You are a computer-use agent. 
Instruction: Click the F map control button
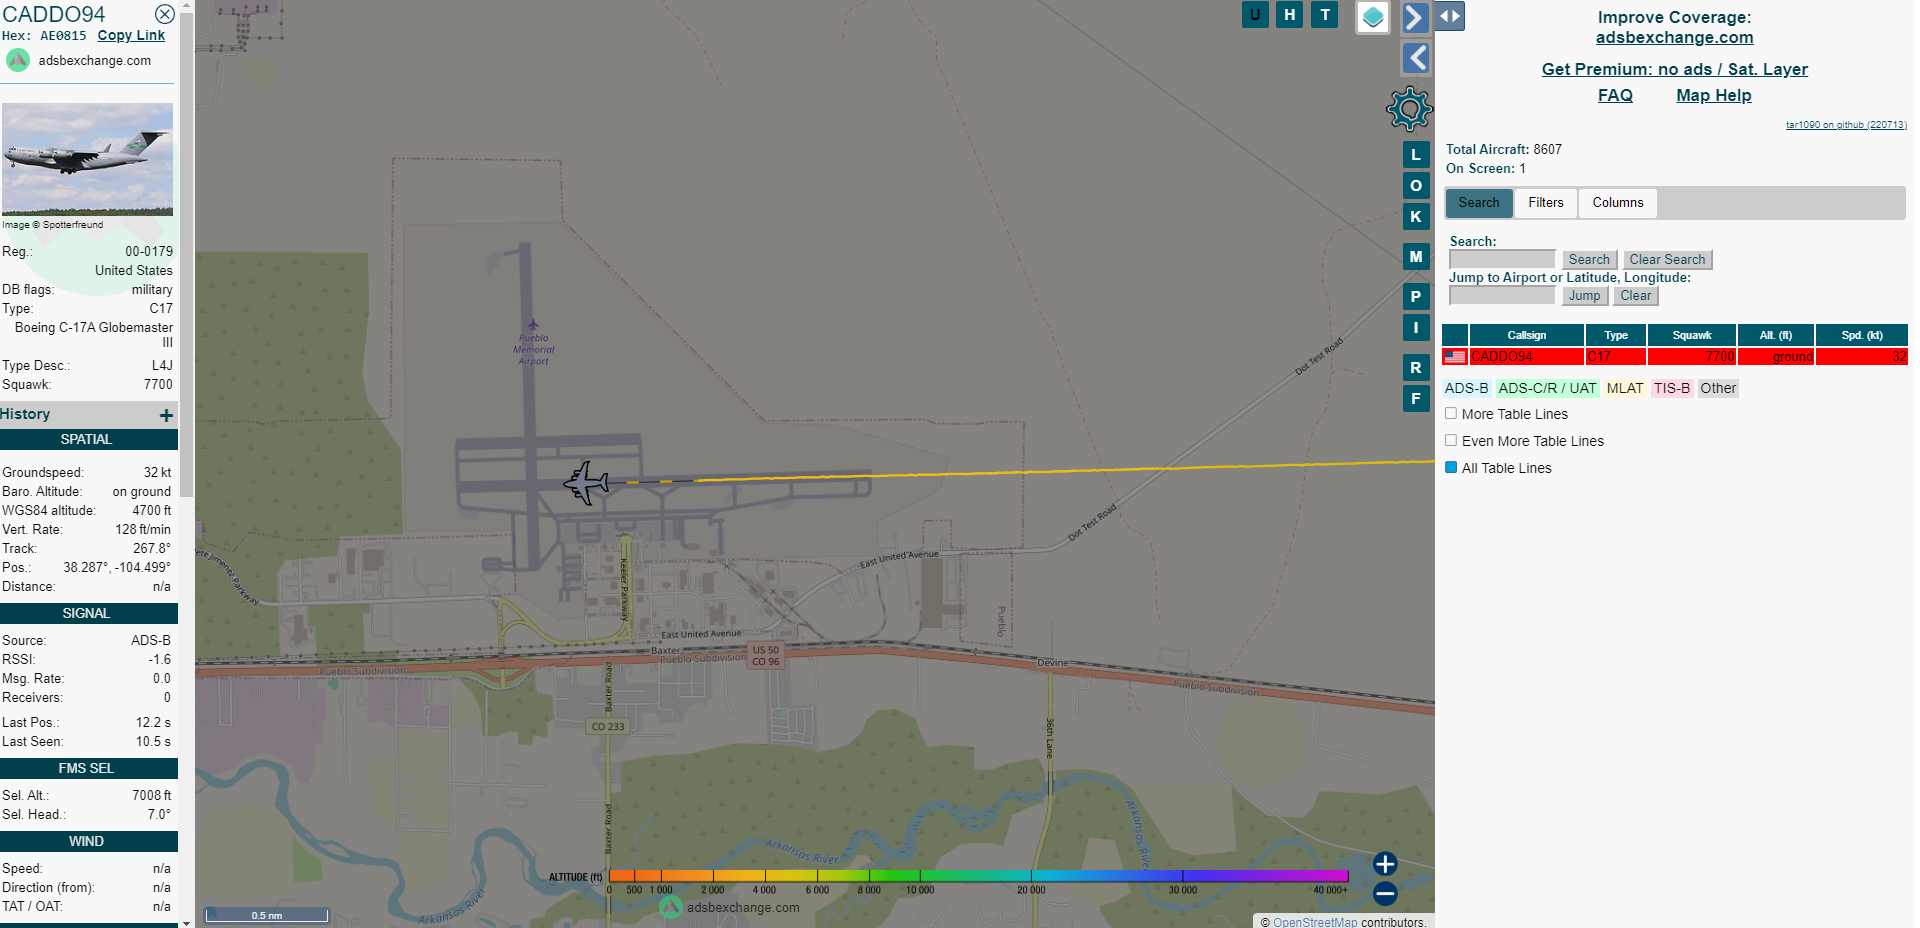(1416, 399)
